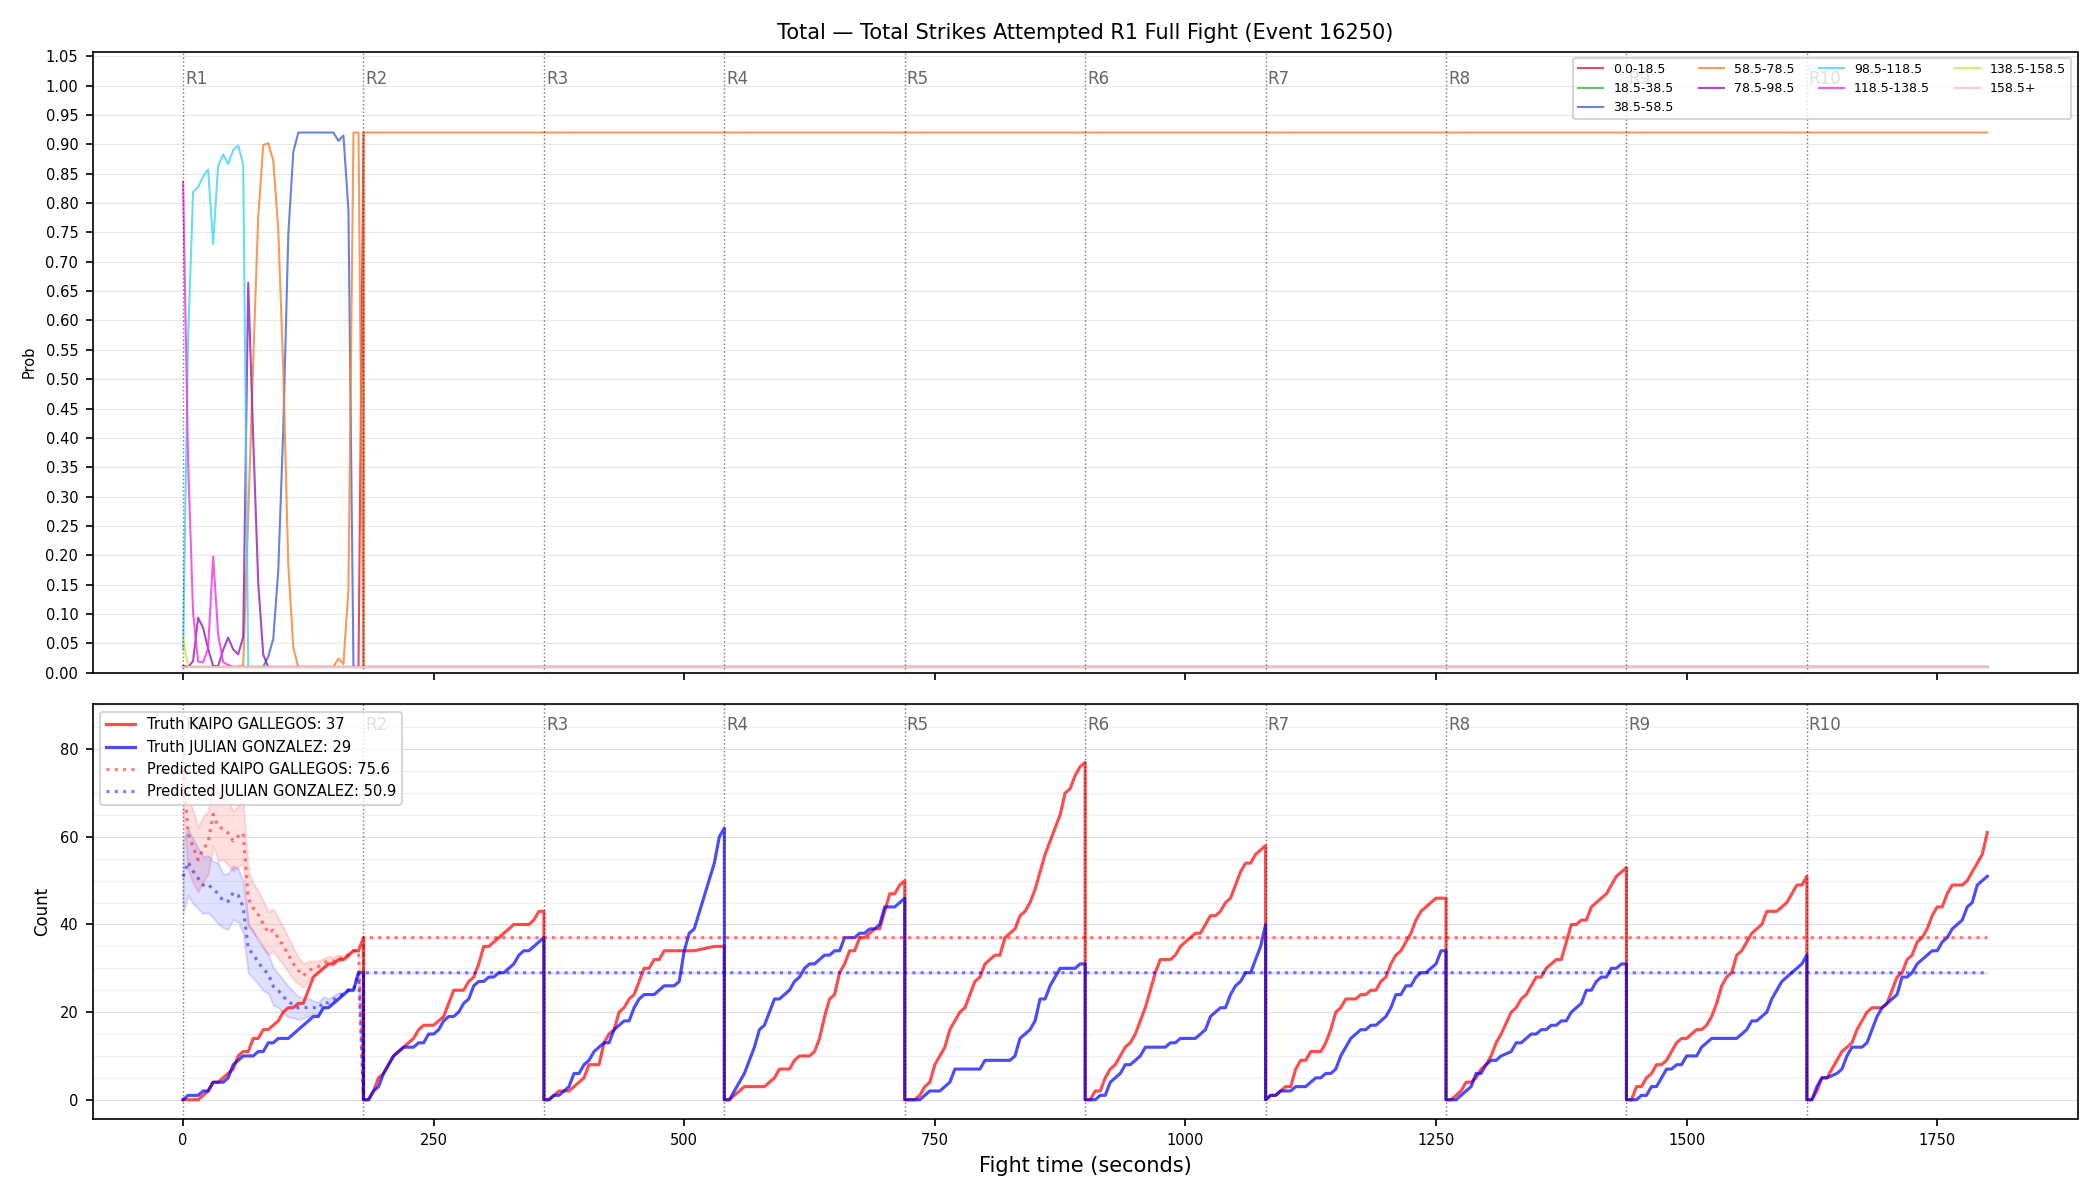
Task: Click the x-axis tick label '750'
Action: (x=934, y=1139)
